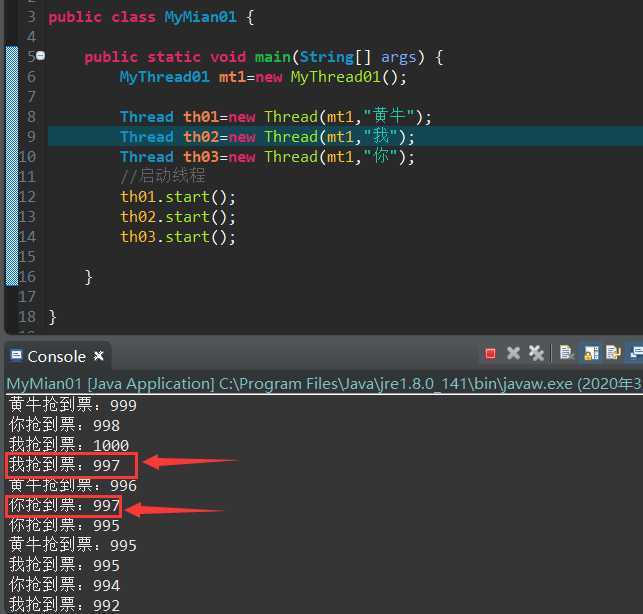Click the comment '//启动线程' on line 11
Viewport: 643px width, 614px height.
163,176
